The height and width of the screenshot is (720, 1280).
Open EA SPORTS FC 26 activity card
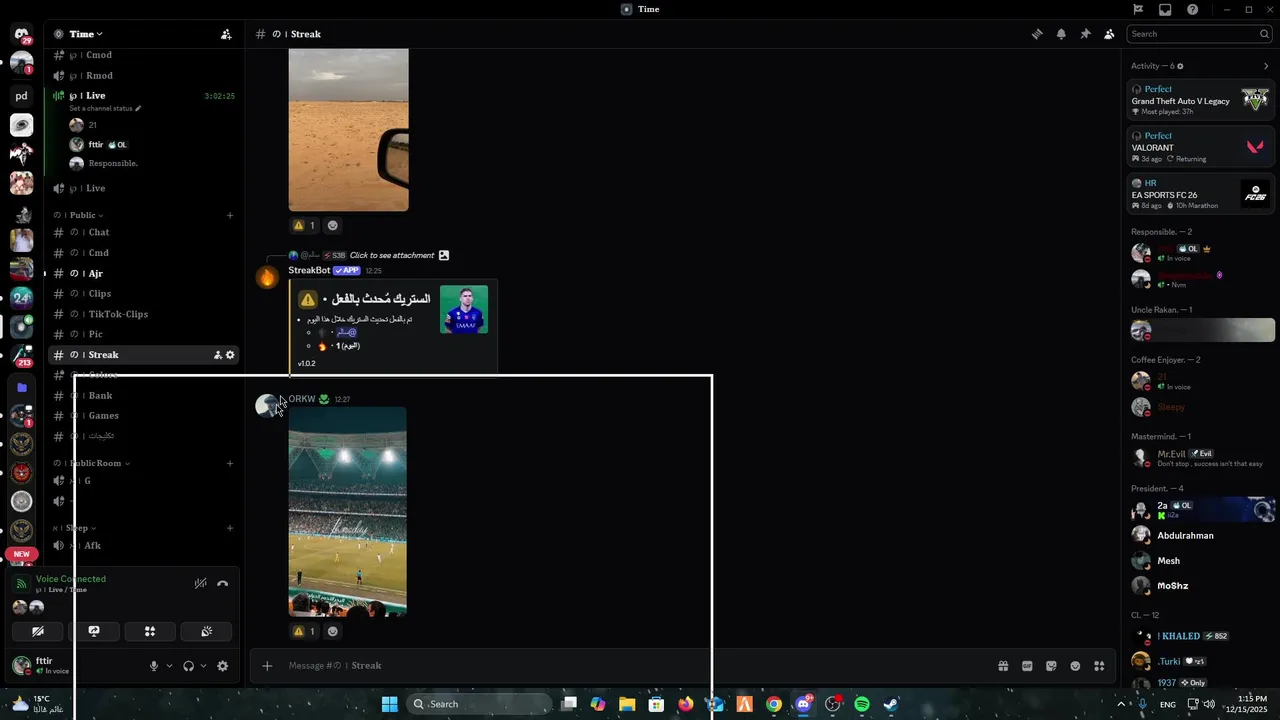coord(1199,194)
